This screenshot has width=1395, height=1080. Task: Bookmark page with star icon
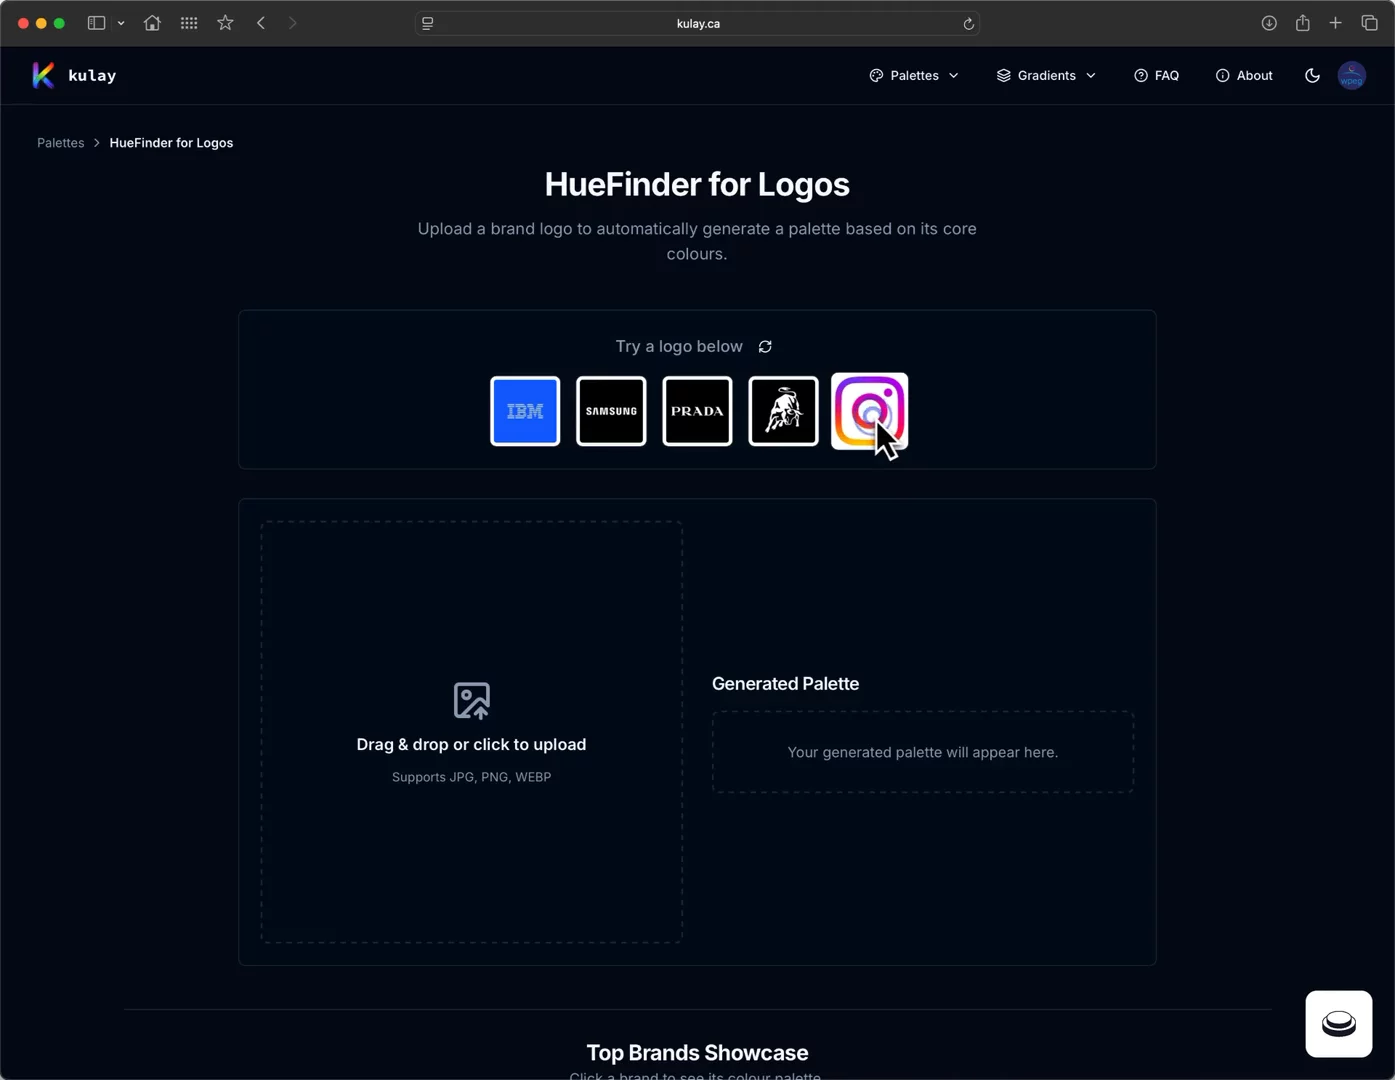pos(225,23)
